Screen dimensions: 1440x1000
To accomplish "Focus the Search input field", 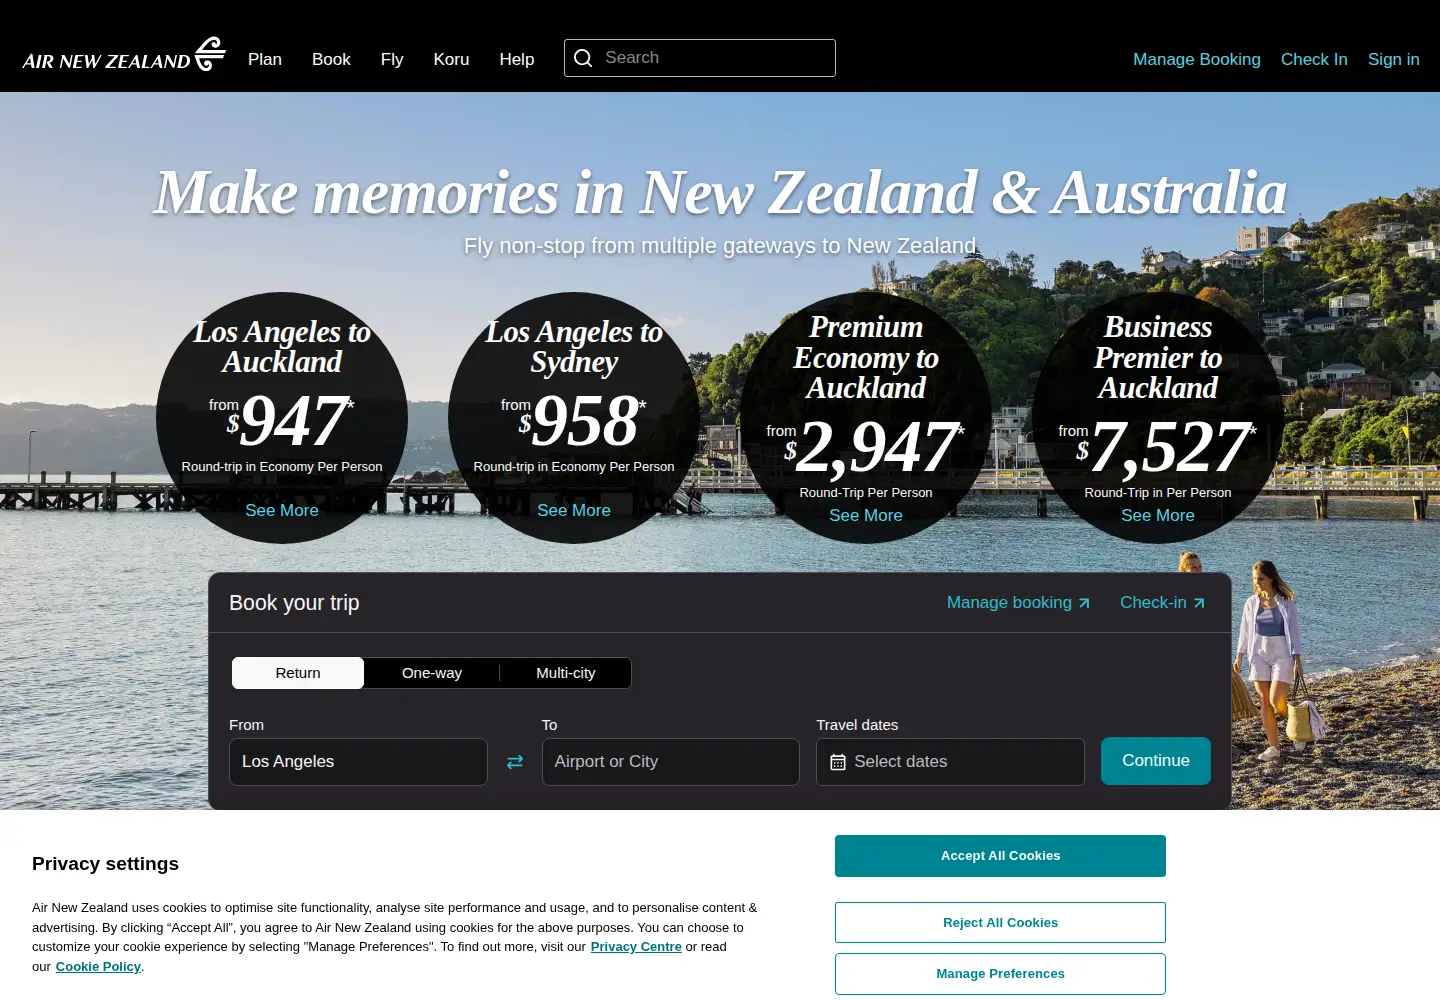I will pyautogui.click(x=700, y=58).
